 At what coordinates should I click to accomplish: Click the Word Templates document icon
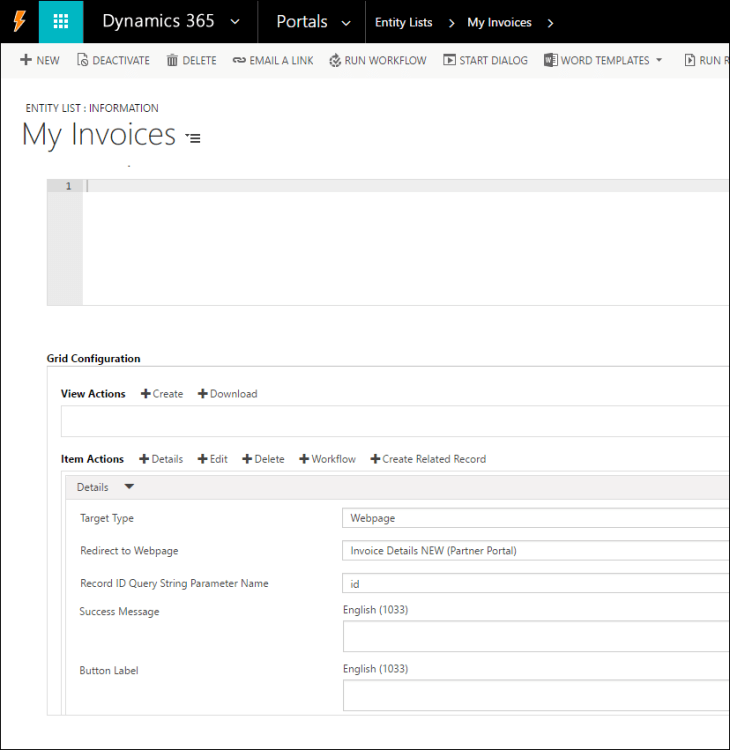551,60
